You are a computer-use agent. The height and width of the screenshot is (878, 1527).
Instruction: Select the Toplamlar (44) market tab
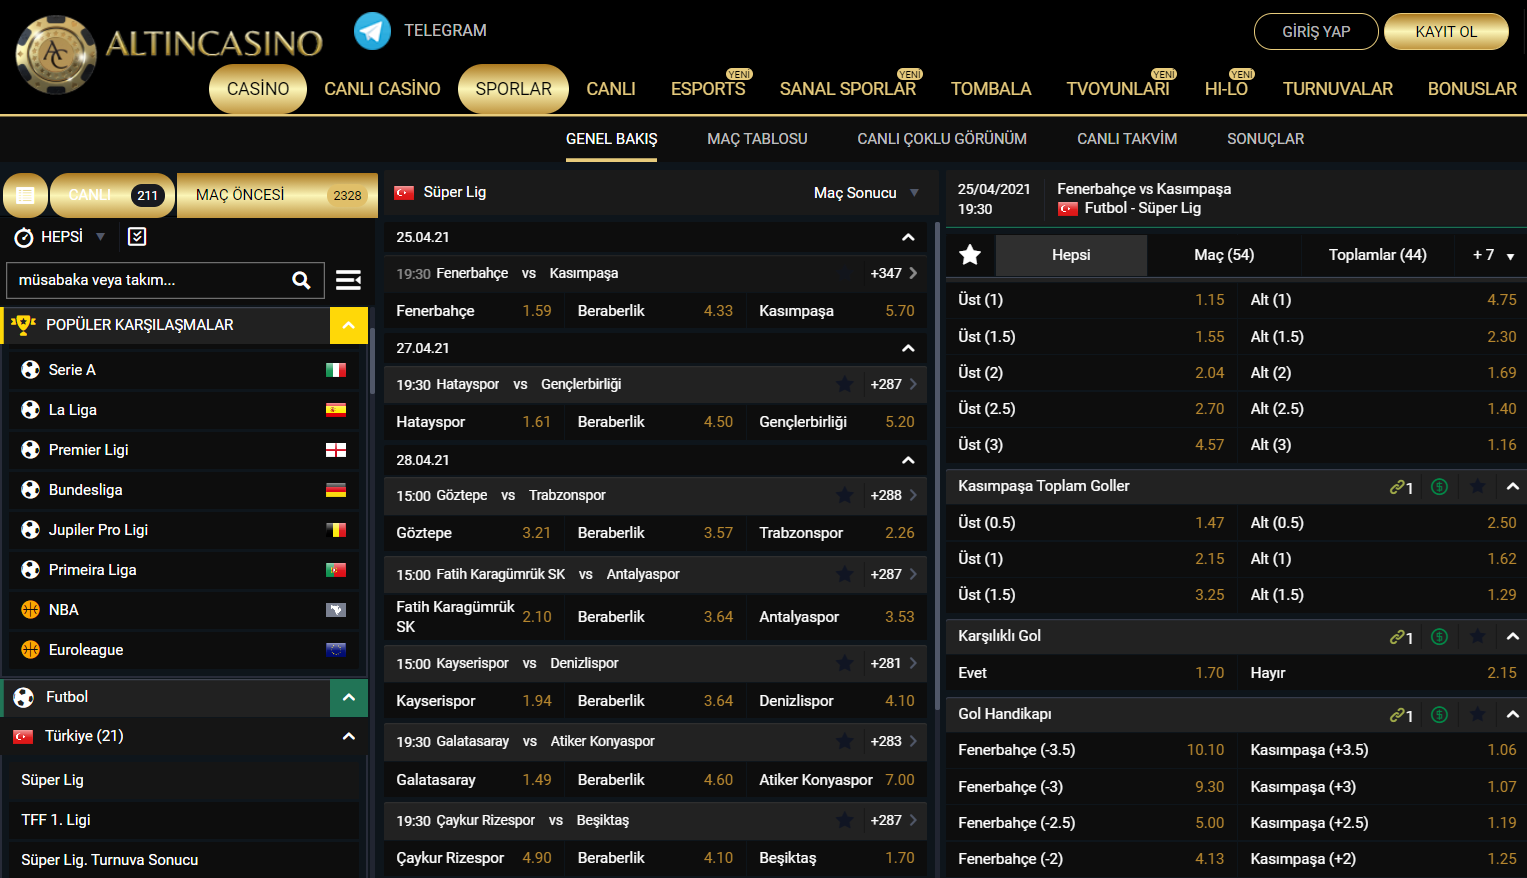(x=1377, y=255)
